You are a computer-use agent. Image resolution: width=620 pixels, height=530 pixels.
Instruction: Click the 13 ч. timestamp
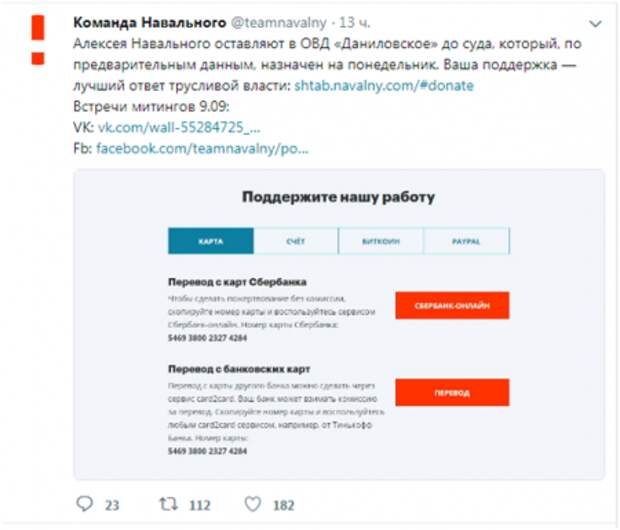click(x=355, y=23)
